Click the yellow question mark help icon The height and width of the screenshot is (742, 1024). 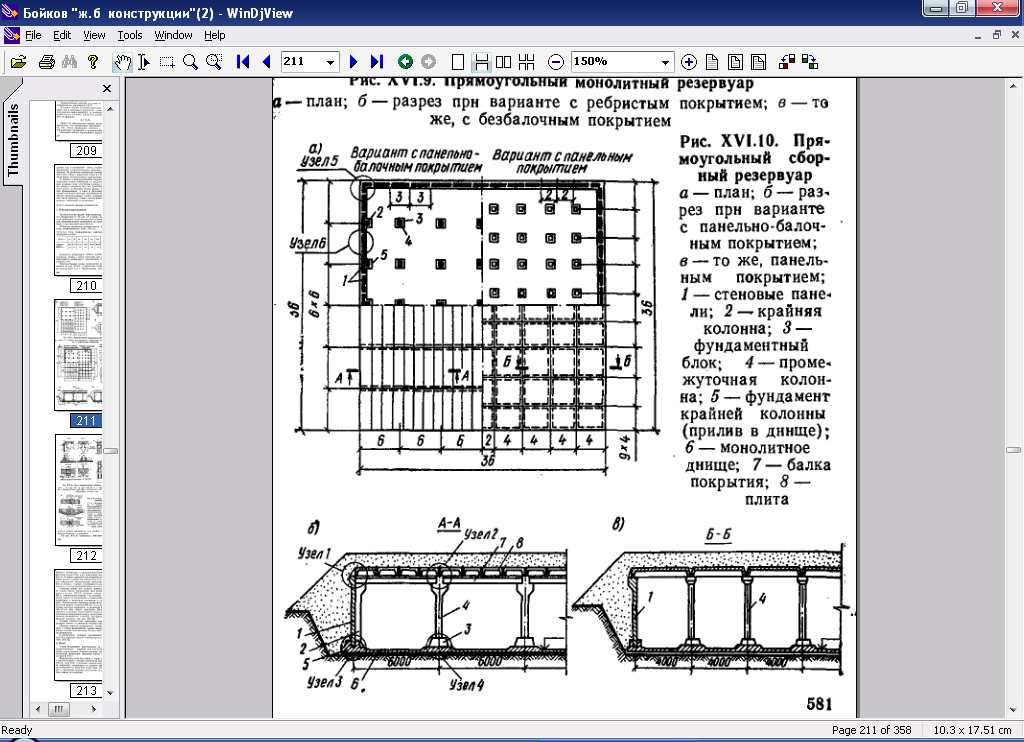pyautogui.click(x=93, y=62)
